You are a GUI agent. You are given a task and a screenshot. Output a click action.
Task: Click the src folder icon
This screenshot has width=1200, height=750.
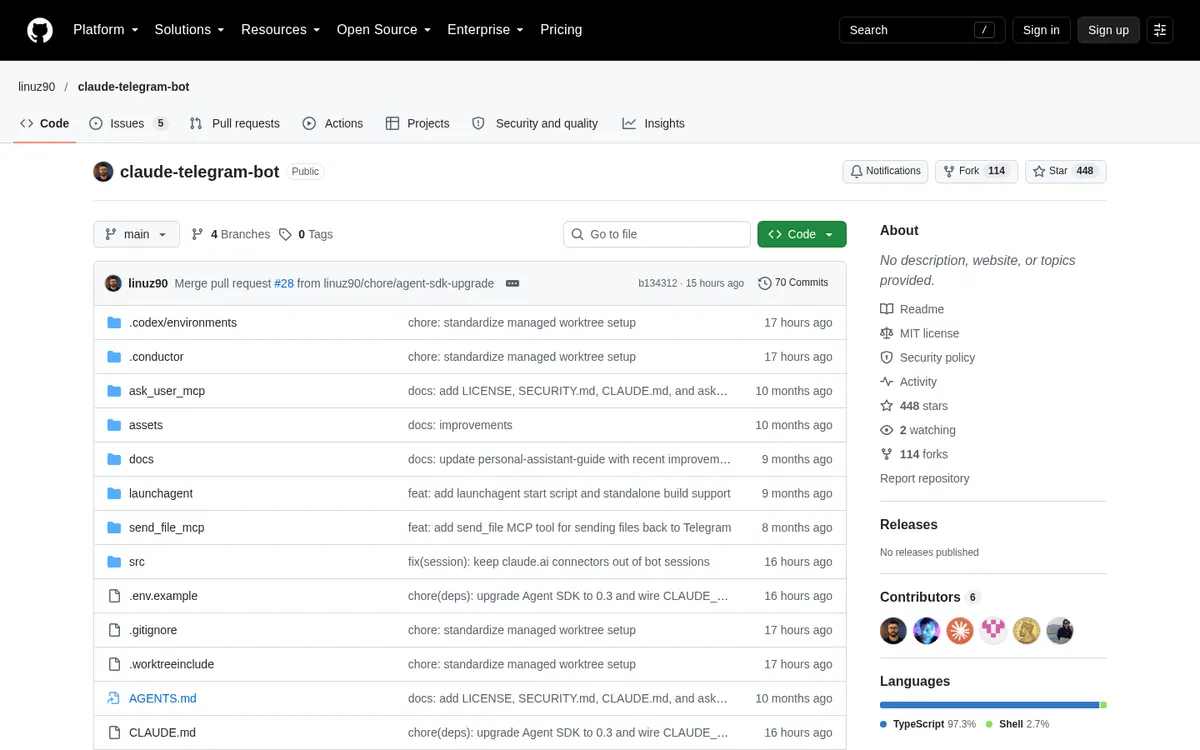pyautogui.click(x=114, y=562)
